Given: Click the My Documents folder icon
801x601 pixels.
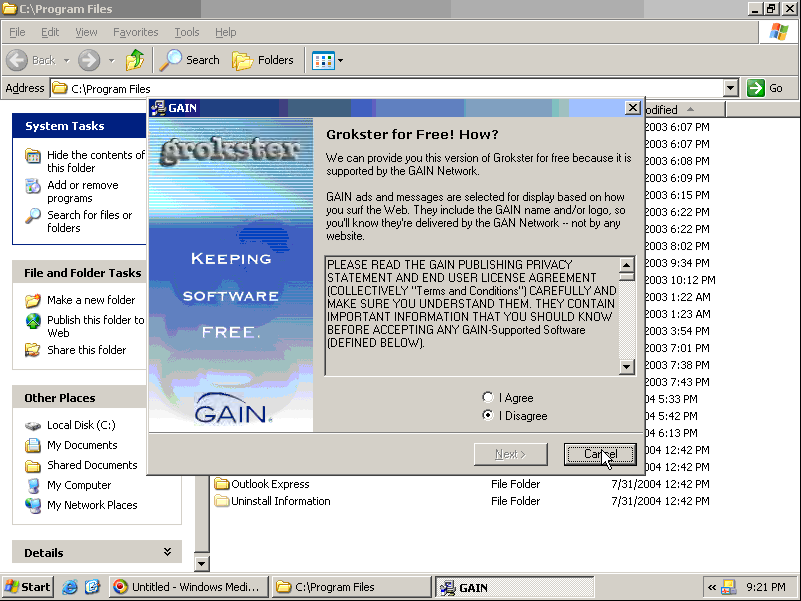Looking at the screenshot, I should 33,445.
